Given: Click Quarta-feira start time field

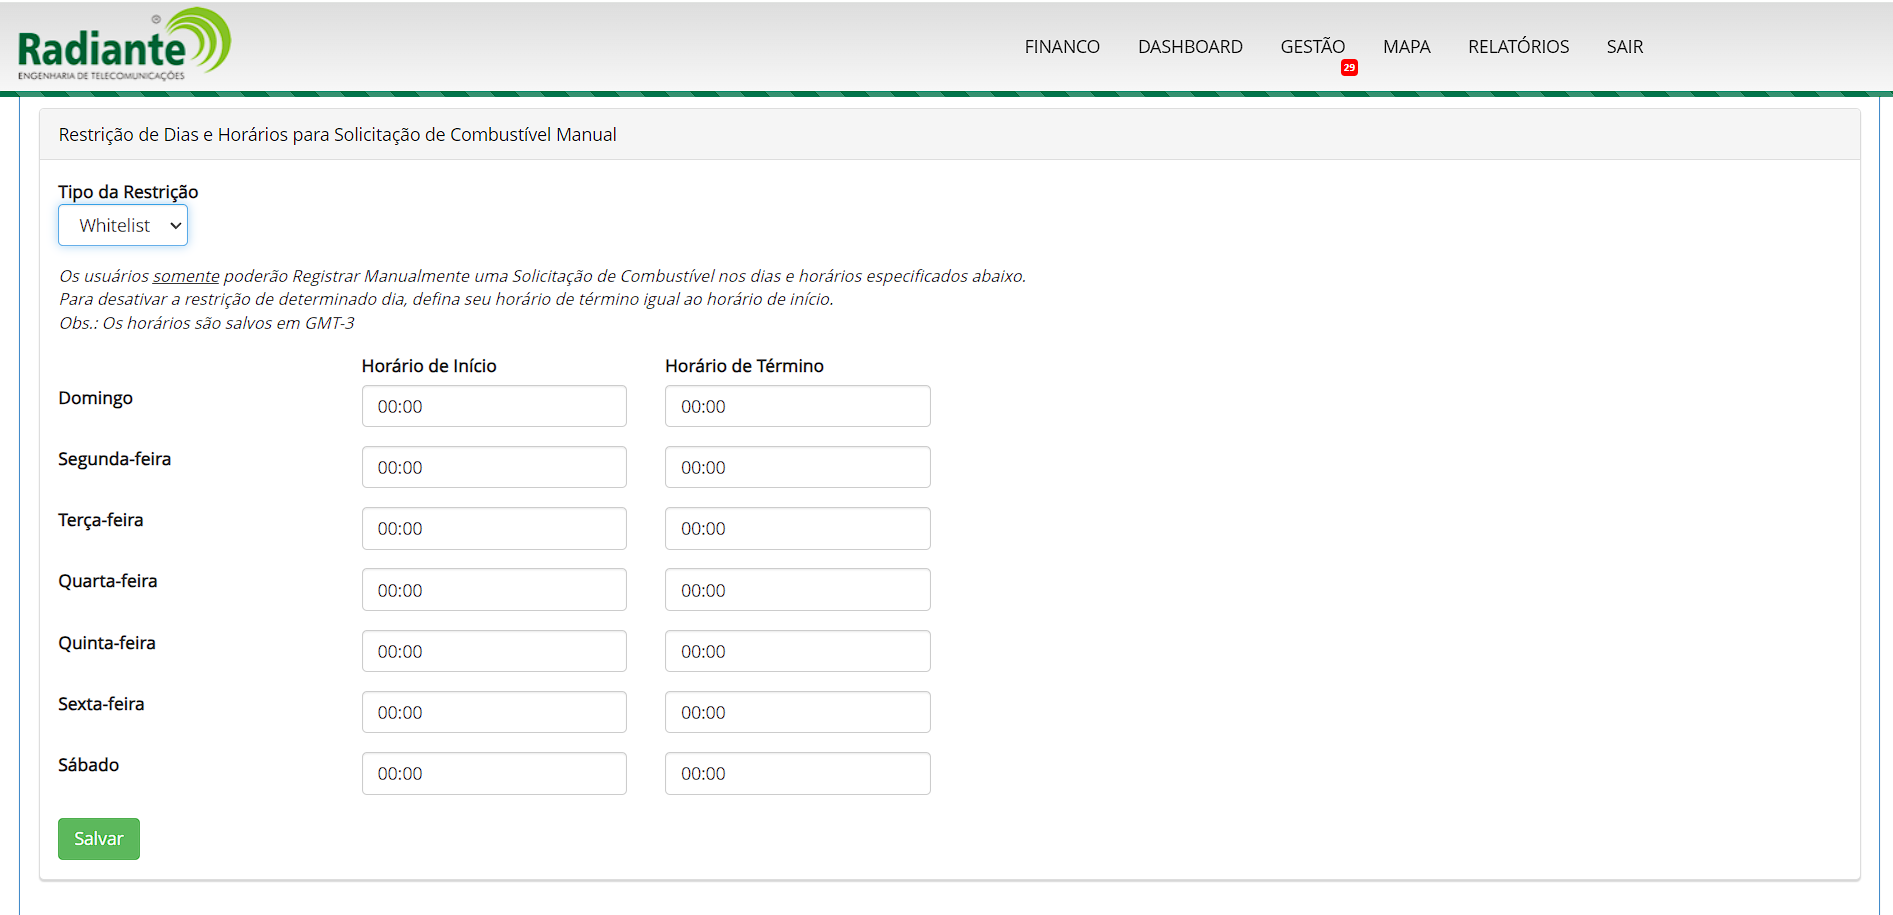Looking at the screenshot, I should [494, 590].
